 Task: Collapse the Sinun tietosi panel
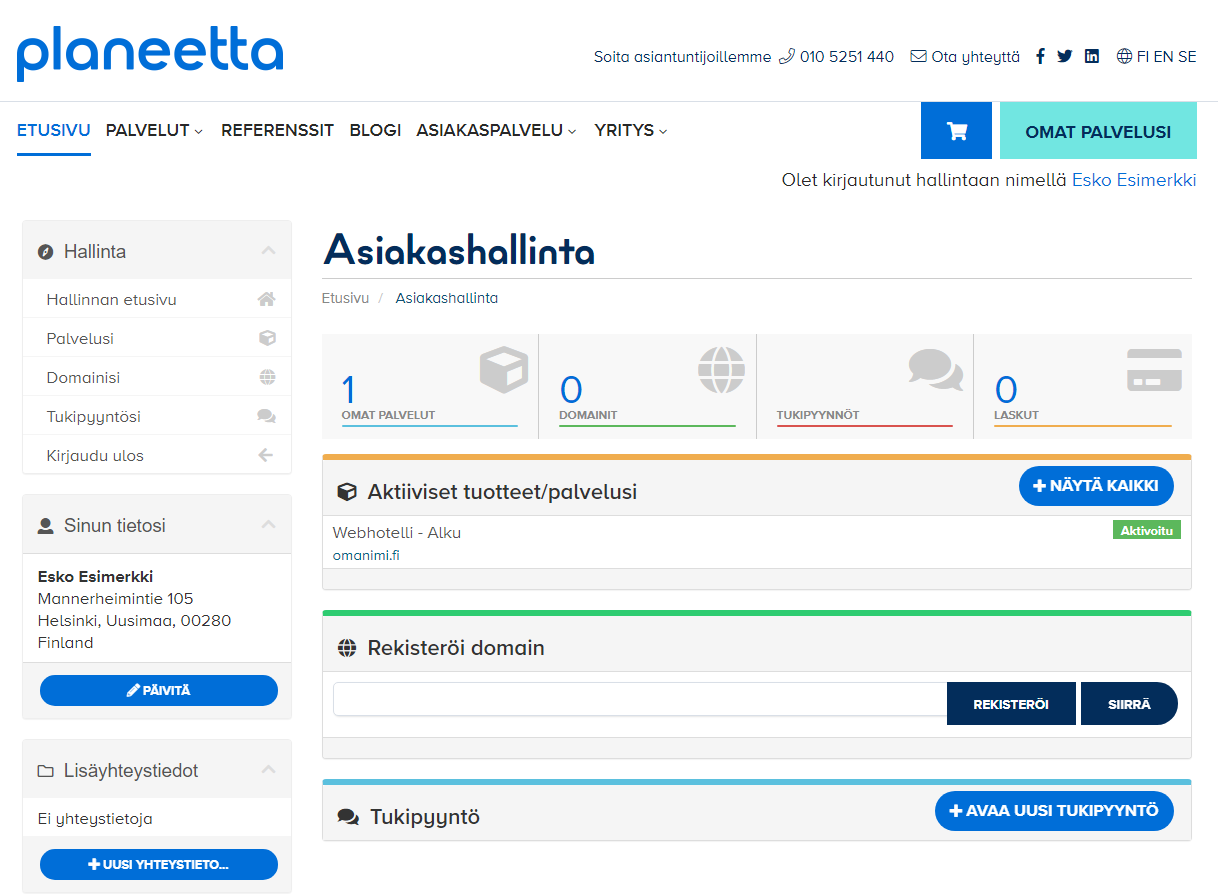268,524
